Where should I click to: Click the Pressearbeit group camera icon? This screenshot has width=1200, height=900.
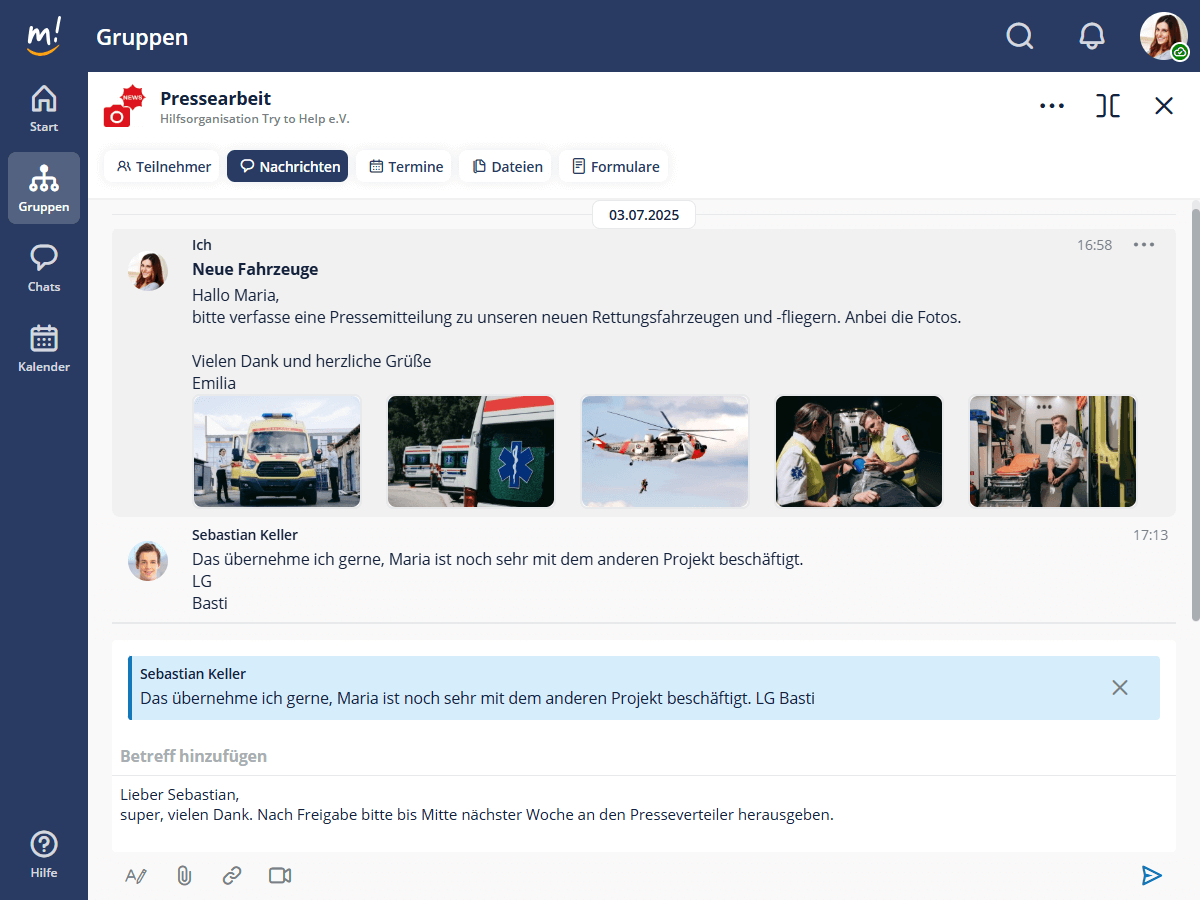(x=124, y=107)
